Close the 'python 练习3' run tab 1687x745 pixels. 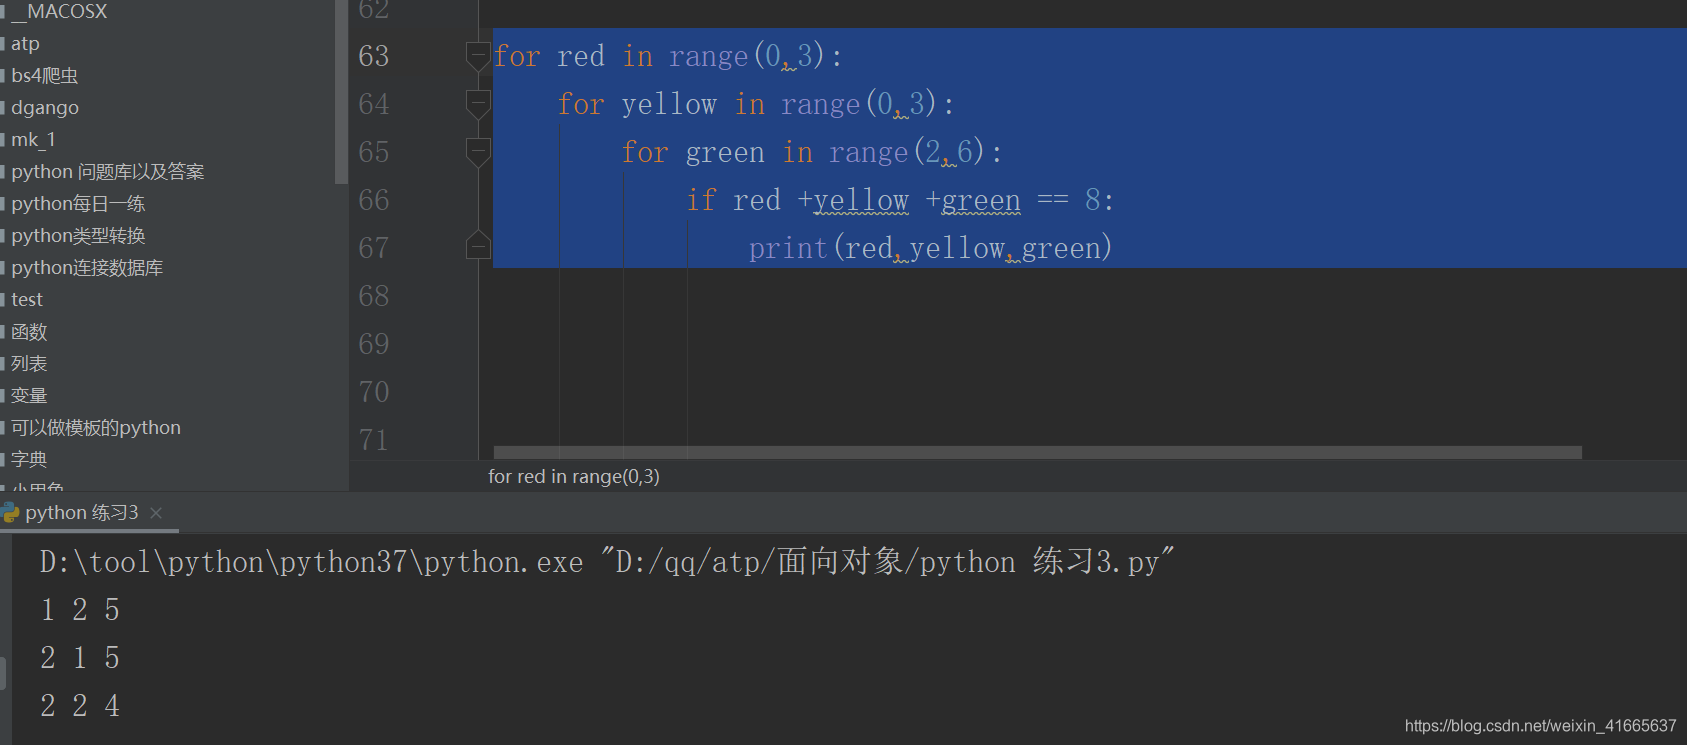(x=156, y=513)
